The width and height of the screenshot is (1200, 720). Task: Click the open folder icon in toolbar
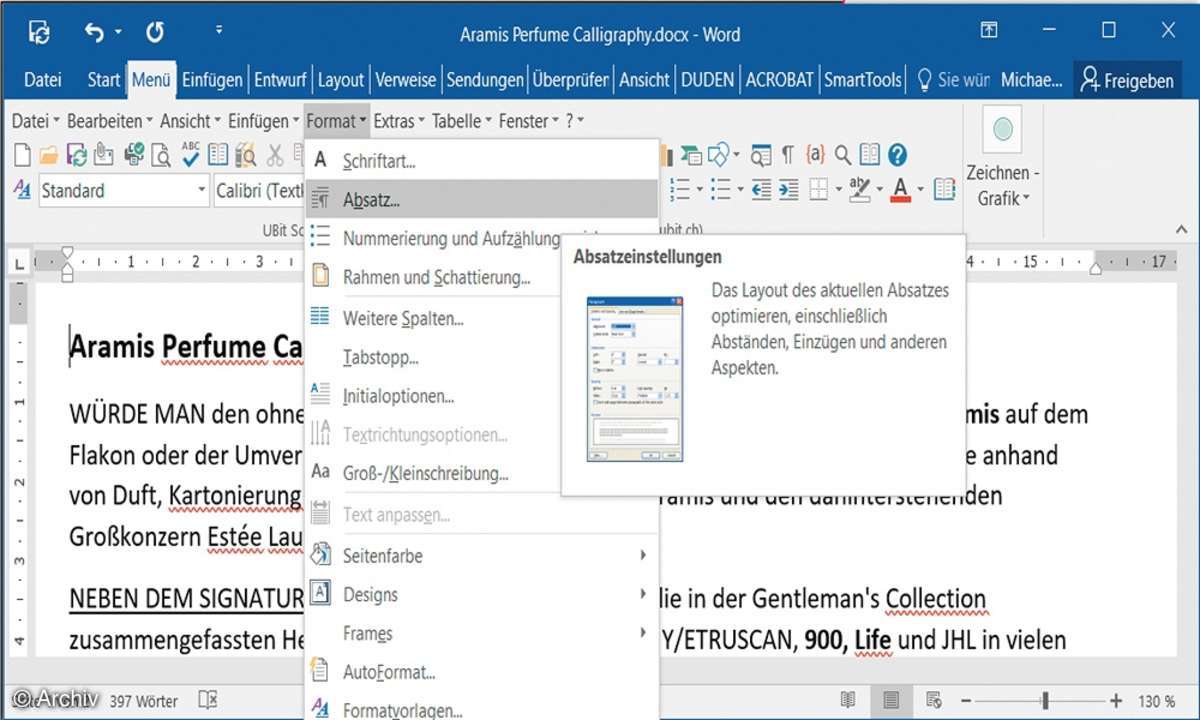pyautogui.click(x=49, y=155)
